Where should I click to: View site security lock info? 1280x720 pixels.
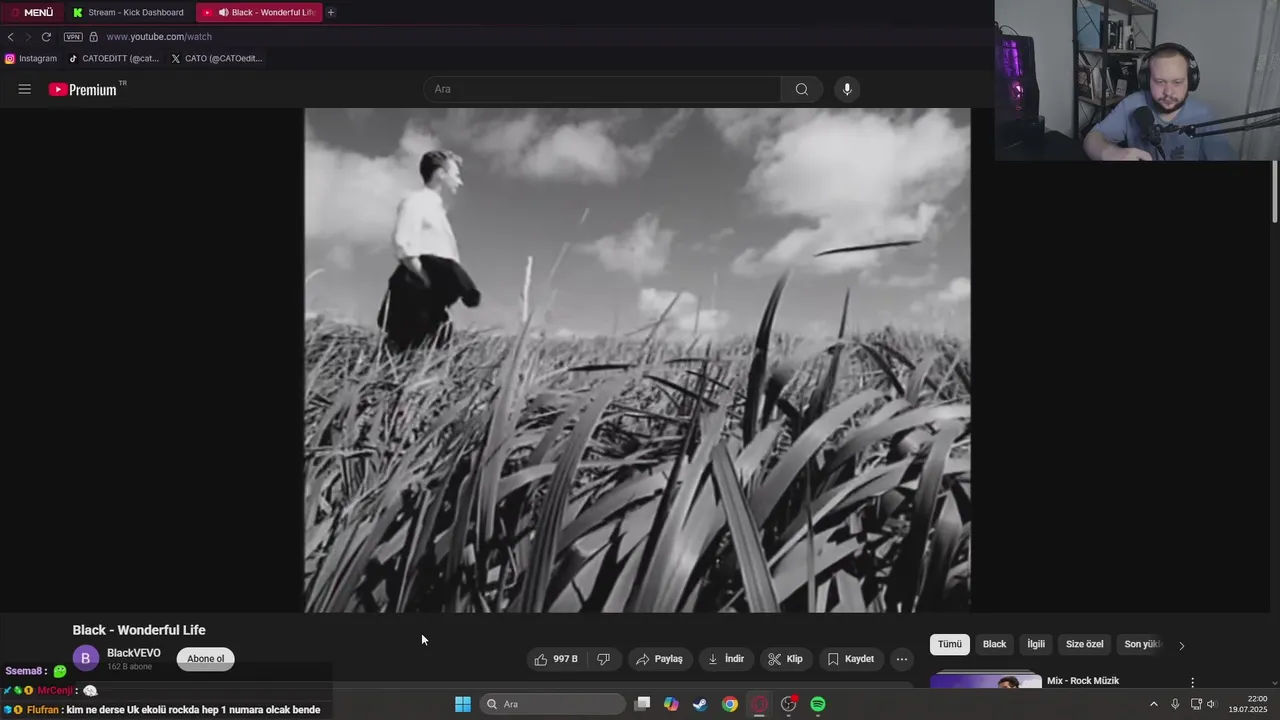click(94, 37)
